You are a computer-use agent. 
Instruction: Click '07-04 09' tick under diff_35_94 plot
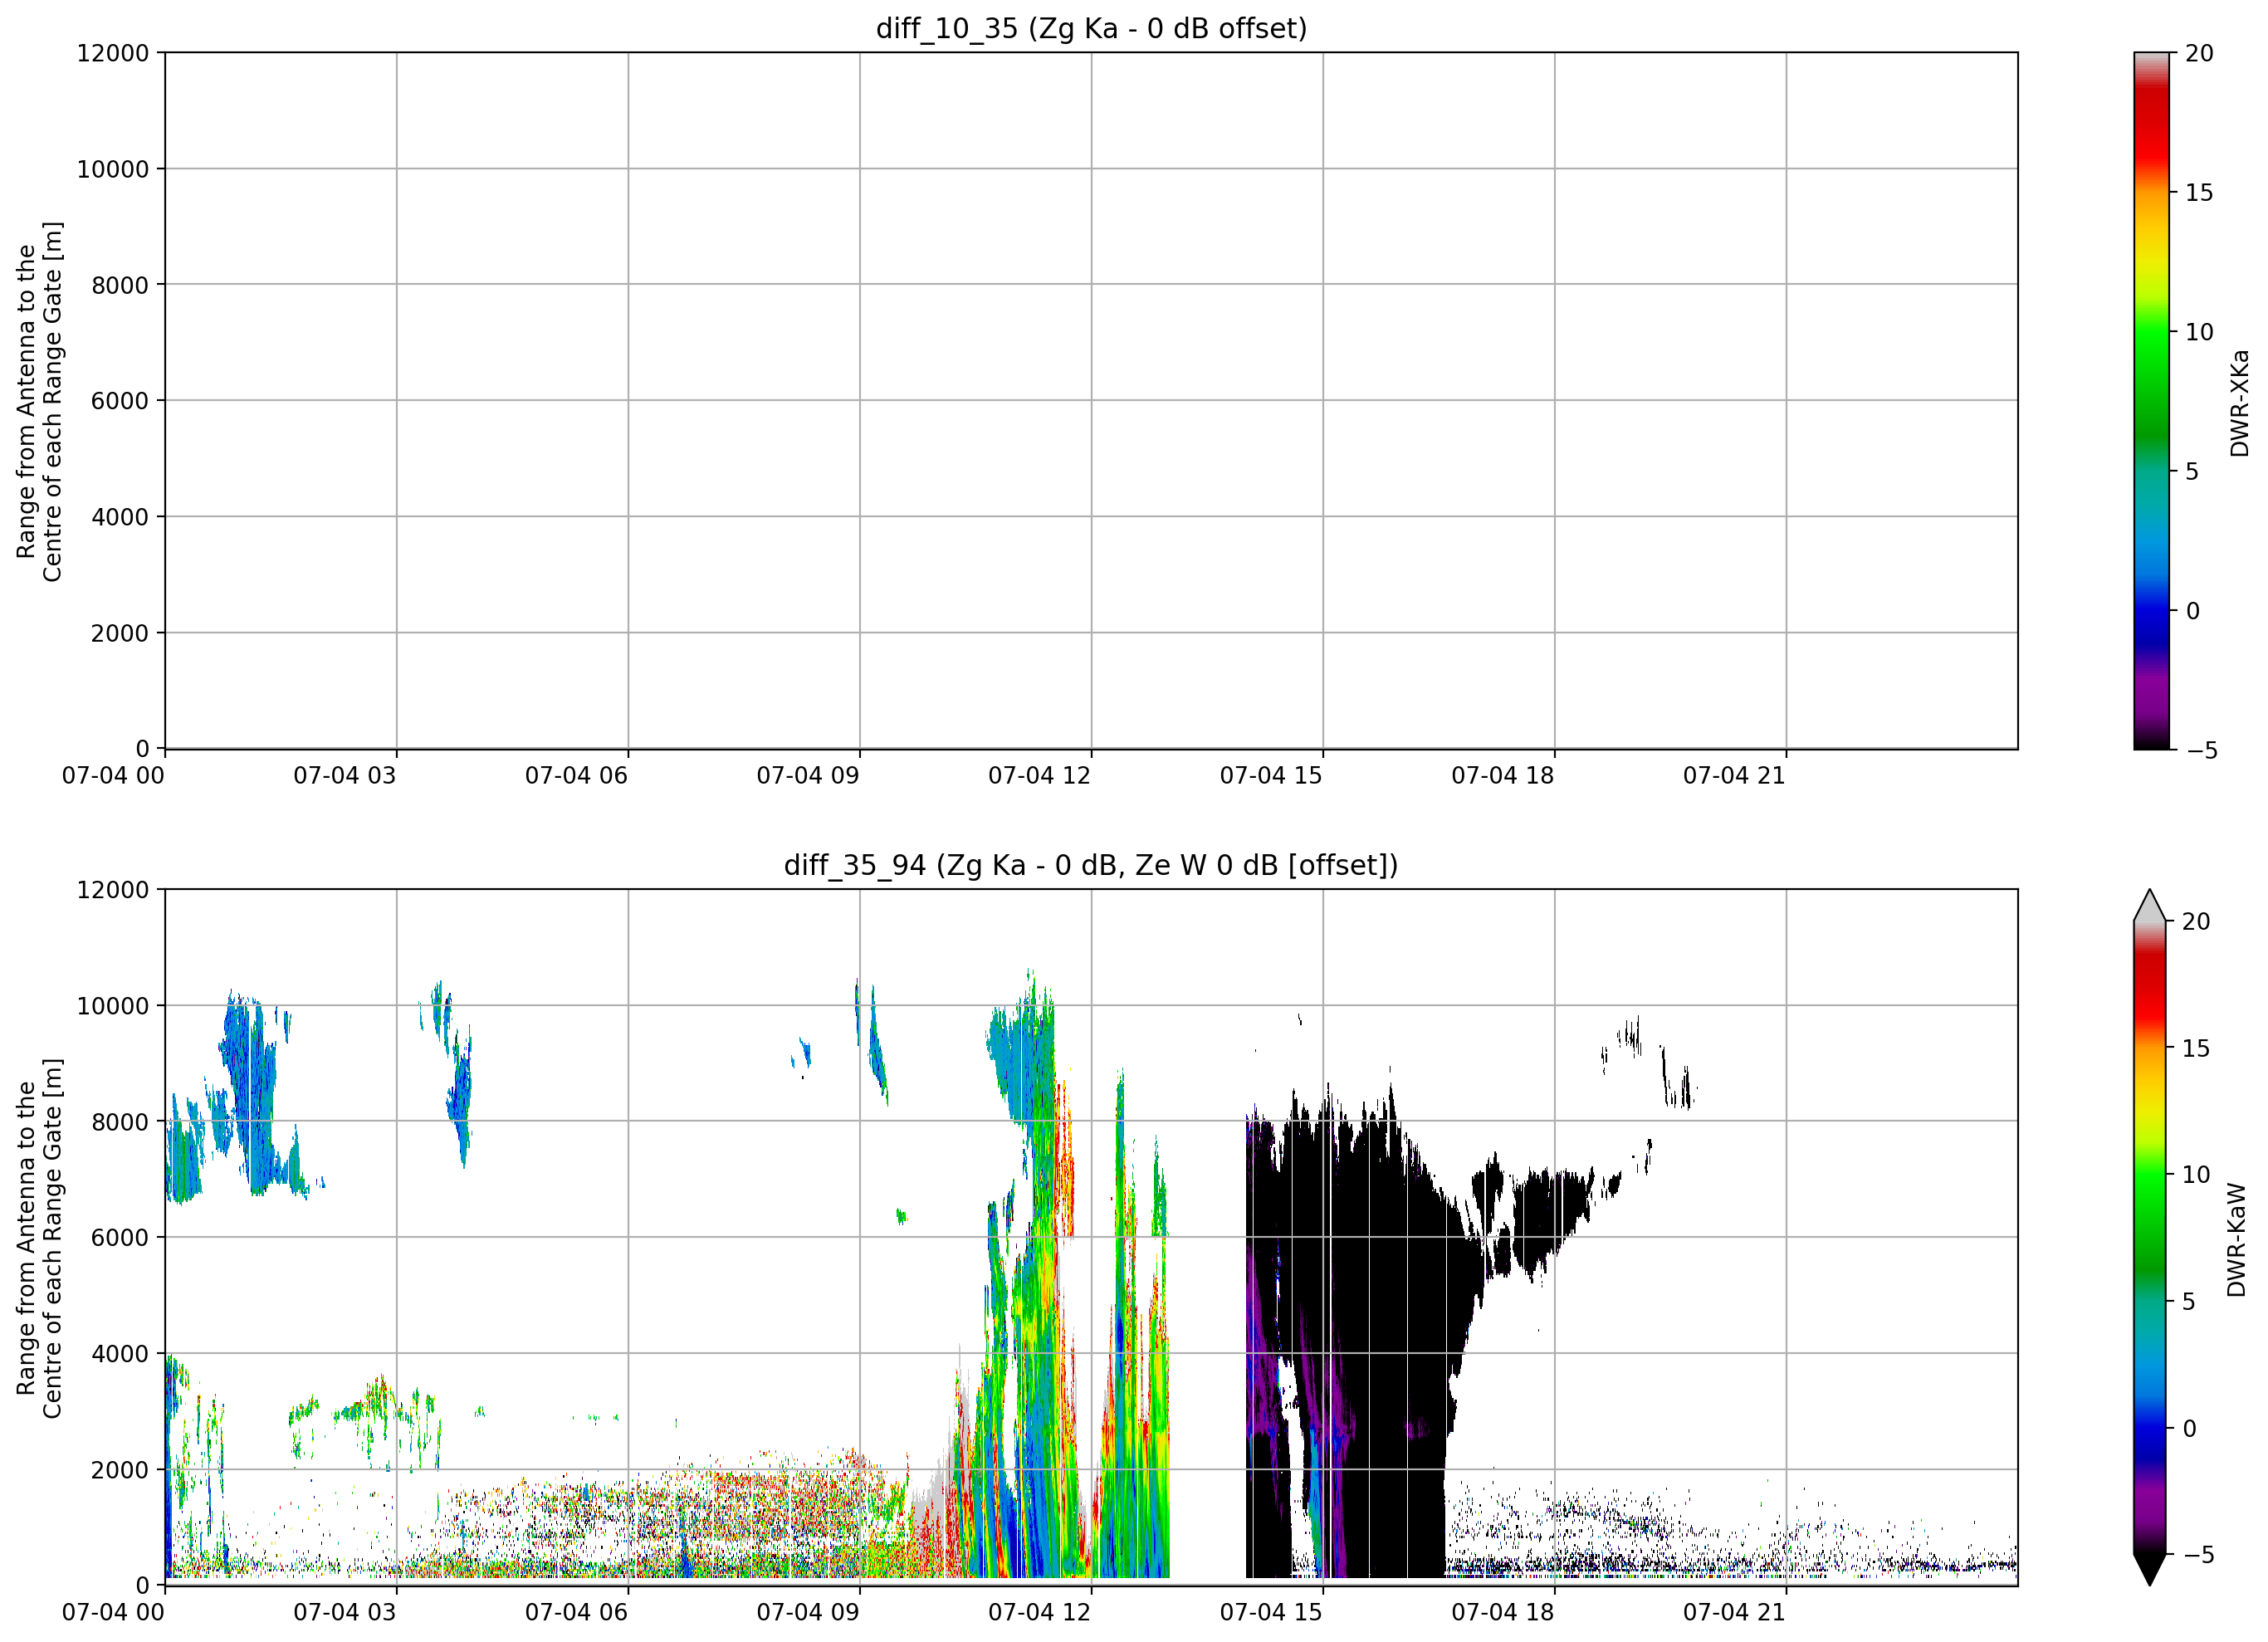point(808,1613)
